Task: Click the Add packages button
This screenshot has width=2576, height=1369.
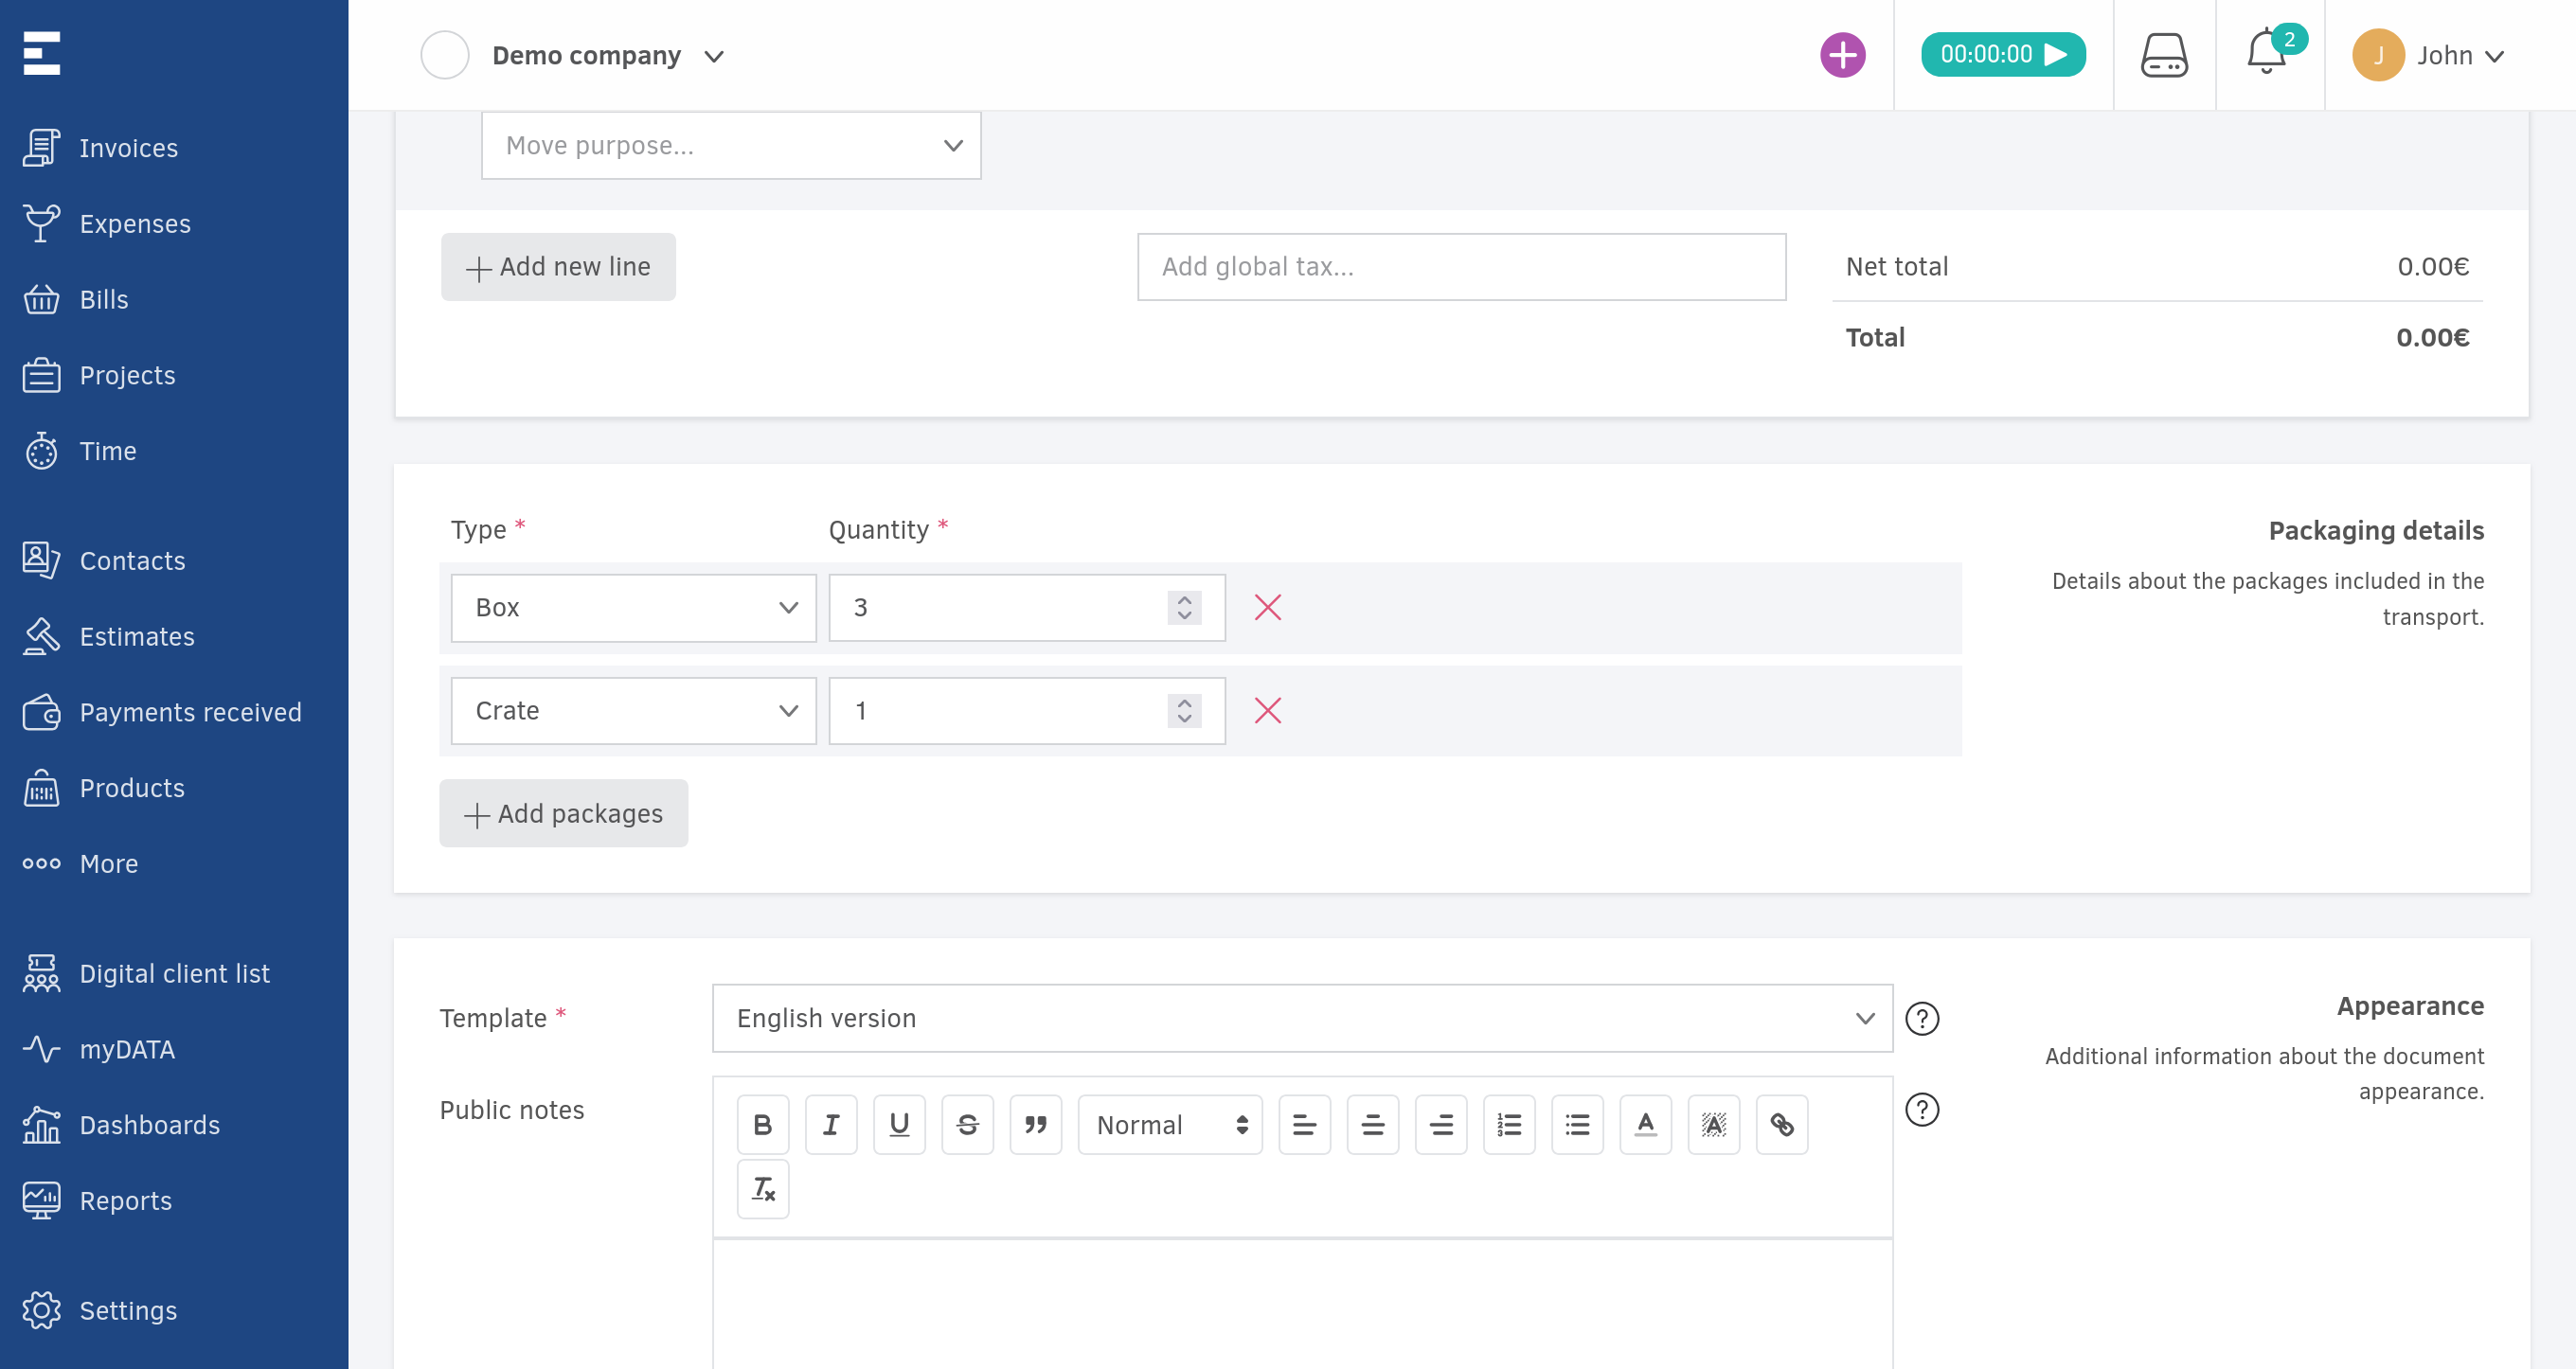Action: click(x=563, y=813)
